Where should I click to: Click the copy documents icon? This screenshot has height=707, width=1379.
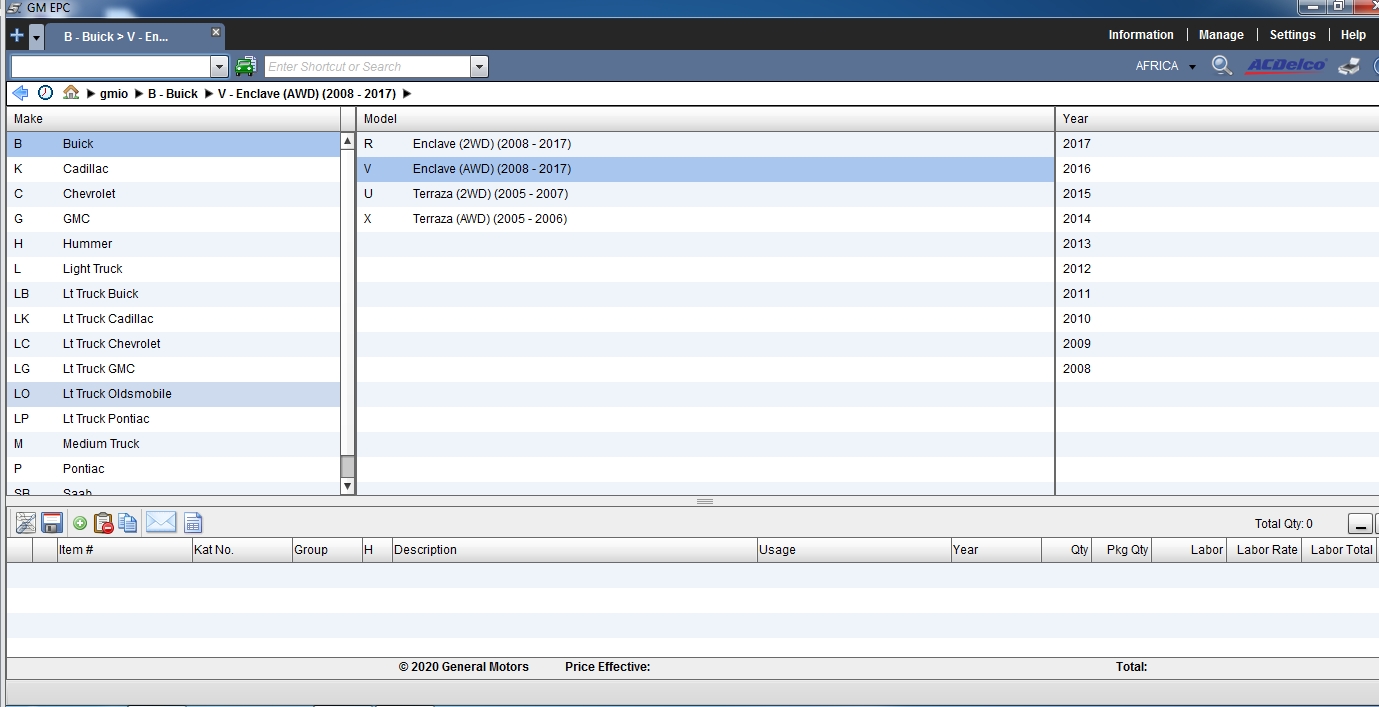pyautogui.click(x=128, y=523)
